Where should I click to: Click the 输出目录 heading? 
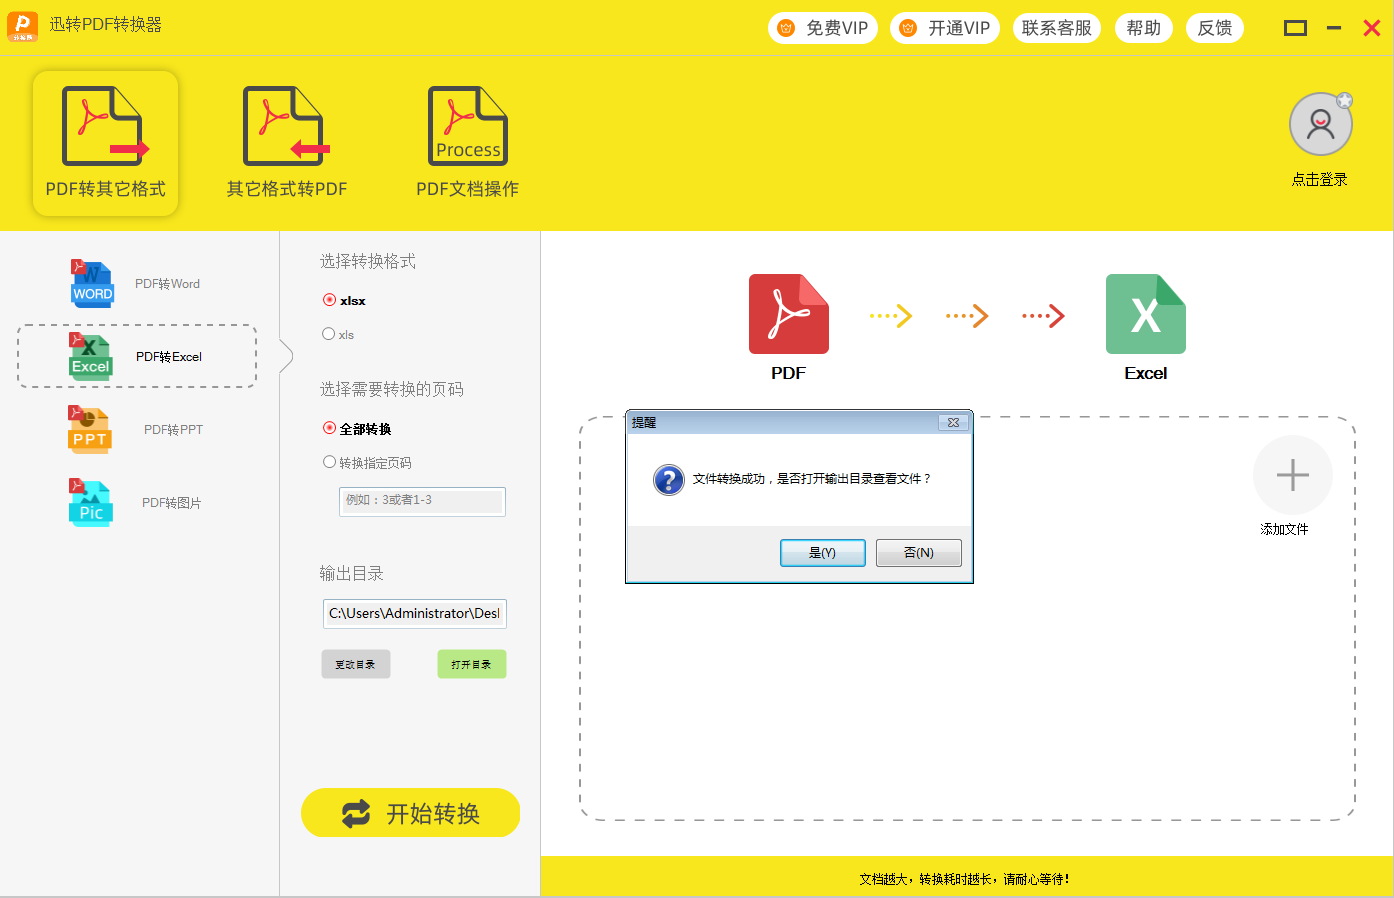click(x=352, y=574)
